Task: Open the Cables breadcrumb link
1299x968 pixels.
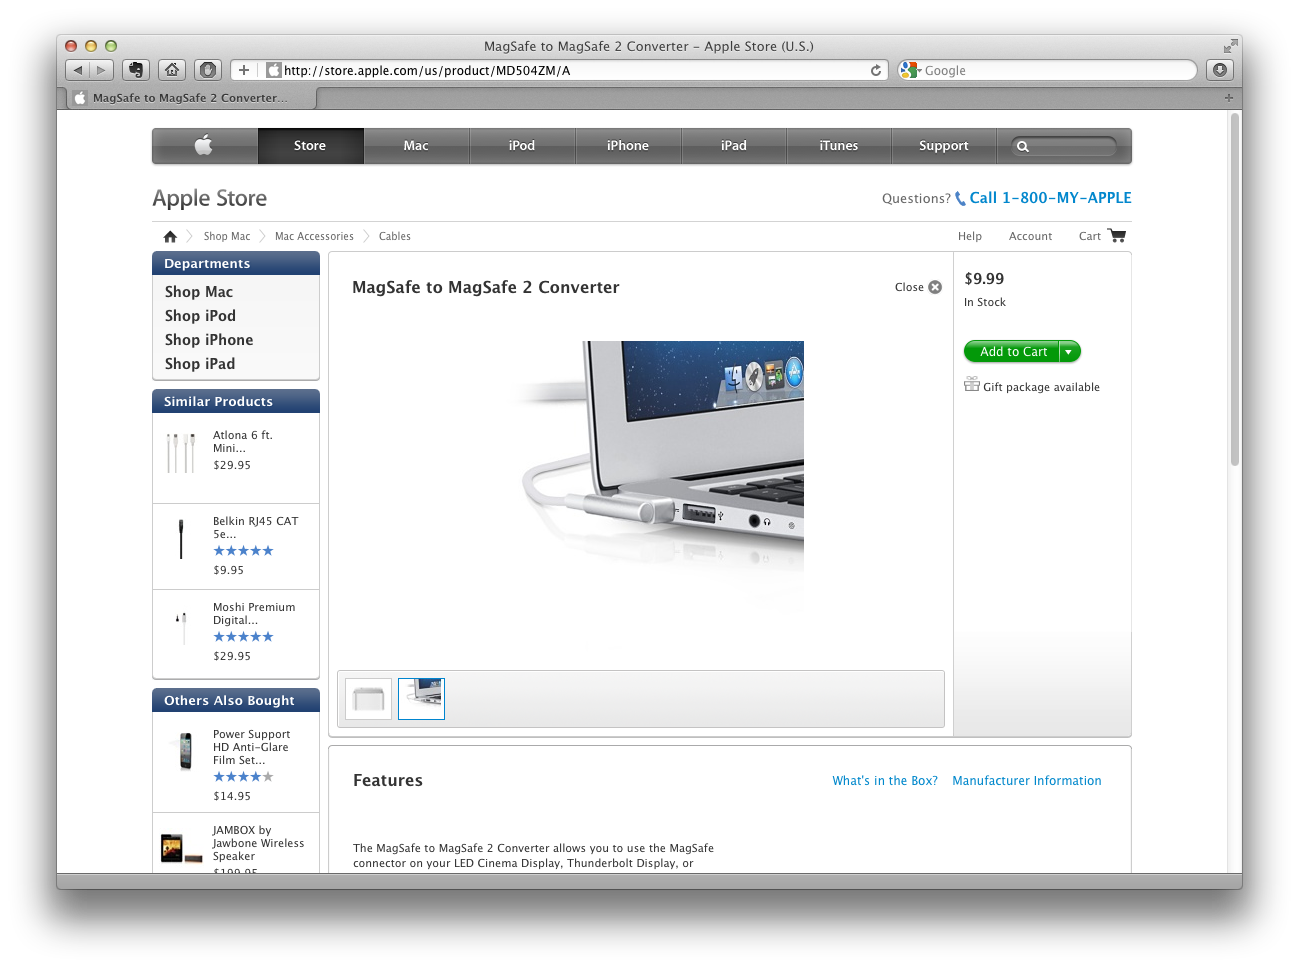Action: pyautogui.click(x=395, y=236)
